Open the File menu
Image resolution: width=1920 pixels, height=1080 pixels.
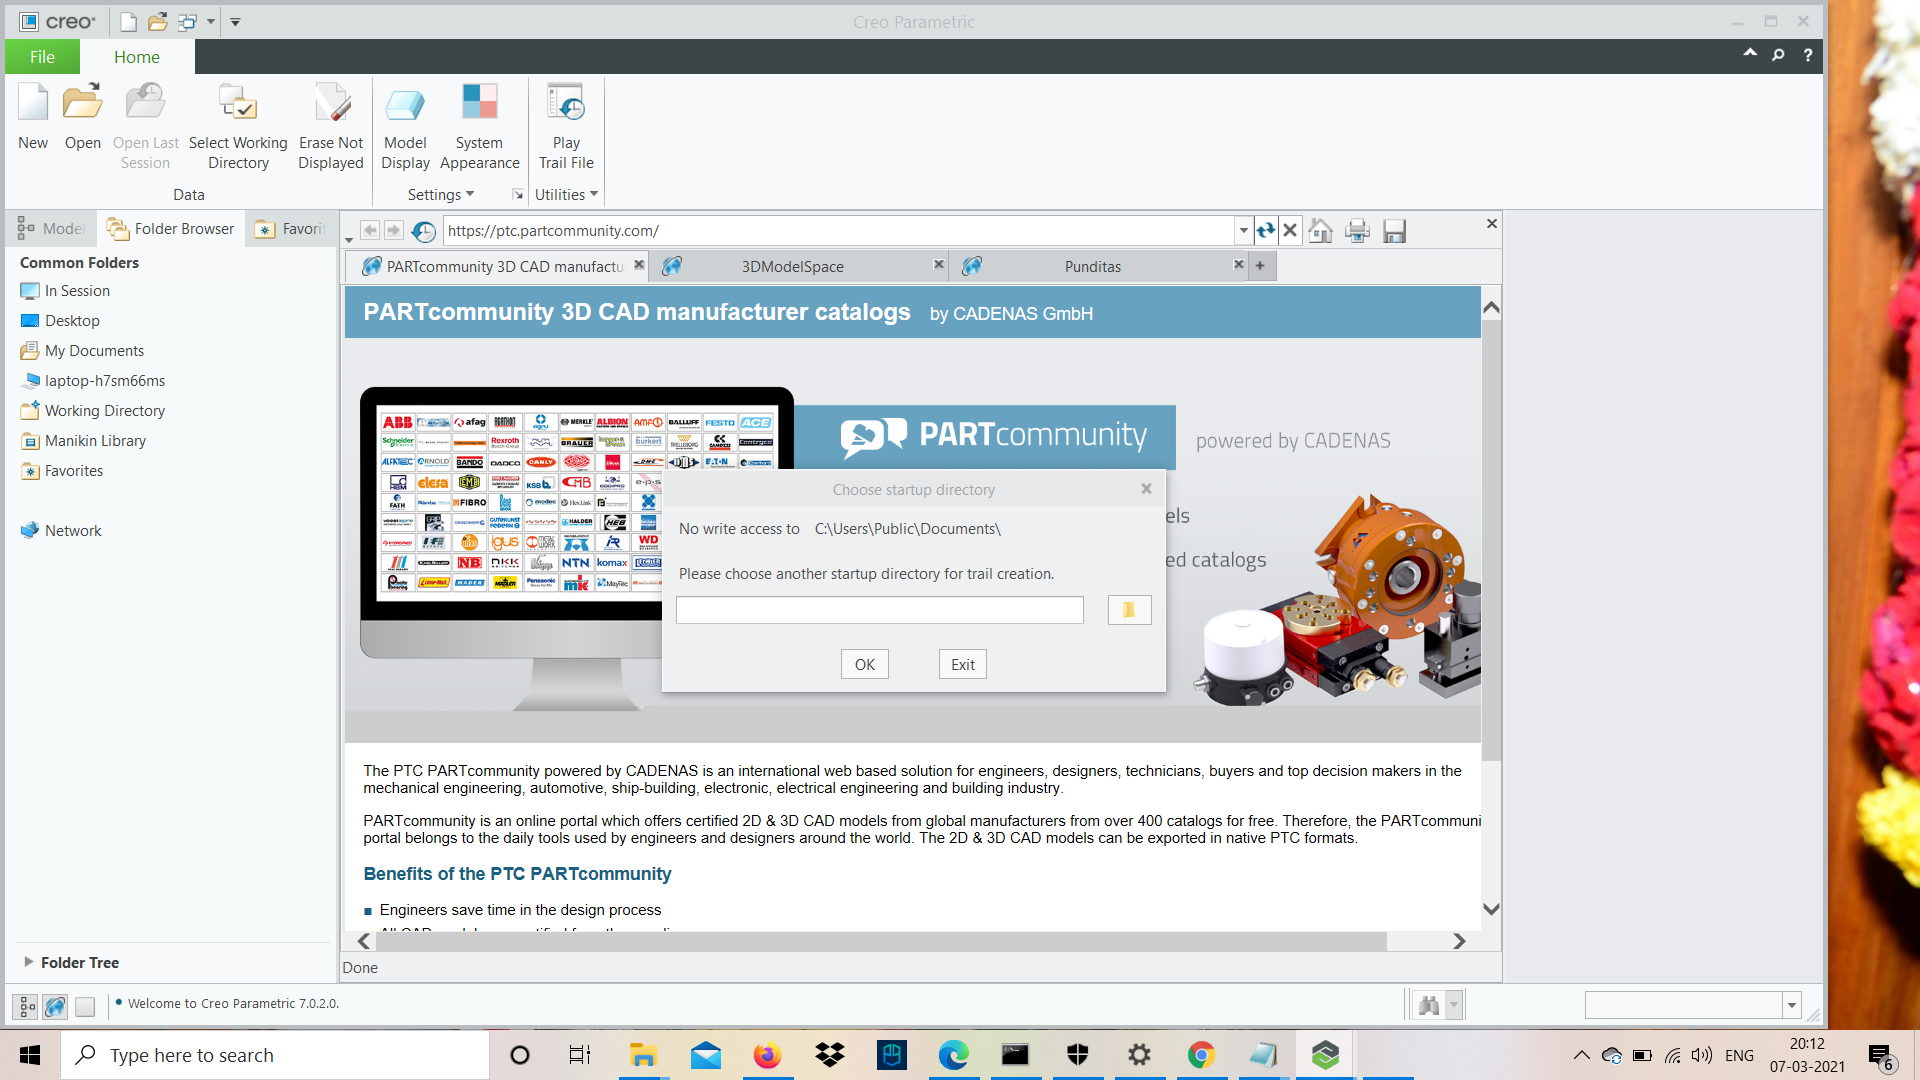[x=42, y=56]
